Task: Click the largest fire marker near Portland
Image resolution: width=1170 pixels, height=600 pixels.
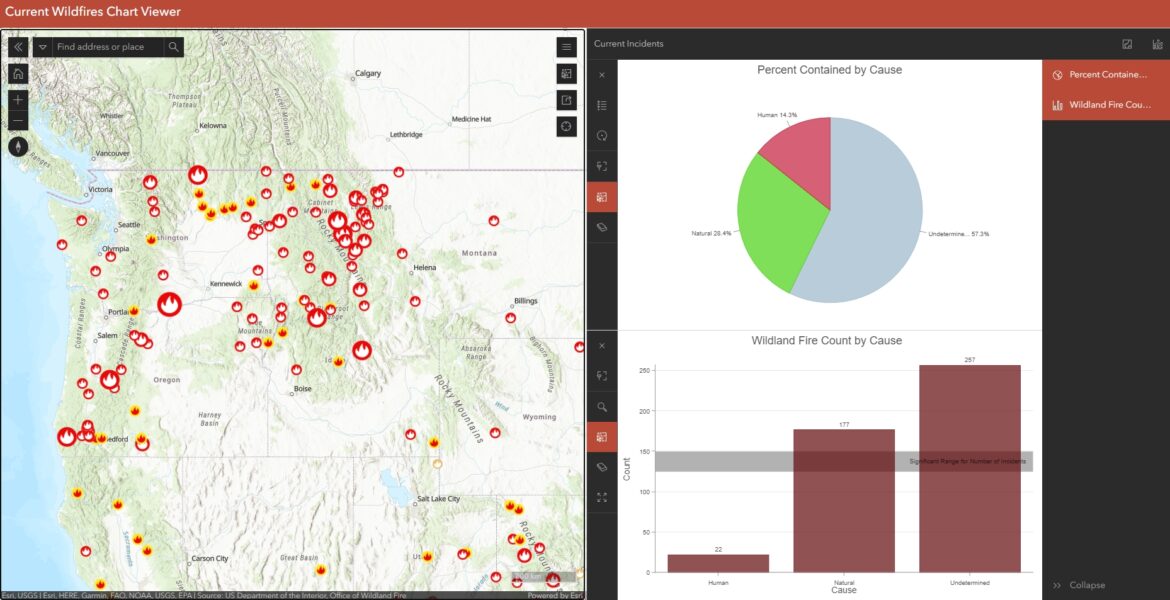Action: tap(169, 304)
